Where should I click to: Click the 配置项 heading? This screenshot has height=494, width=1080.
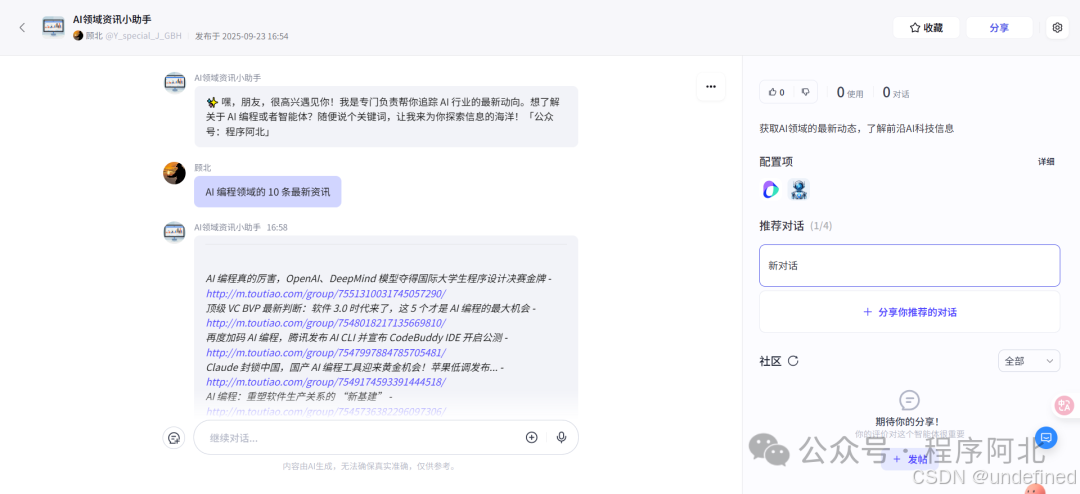[x=776, y=162]
